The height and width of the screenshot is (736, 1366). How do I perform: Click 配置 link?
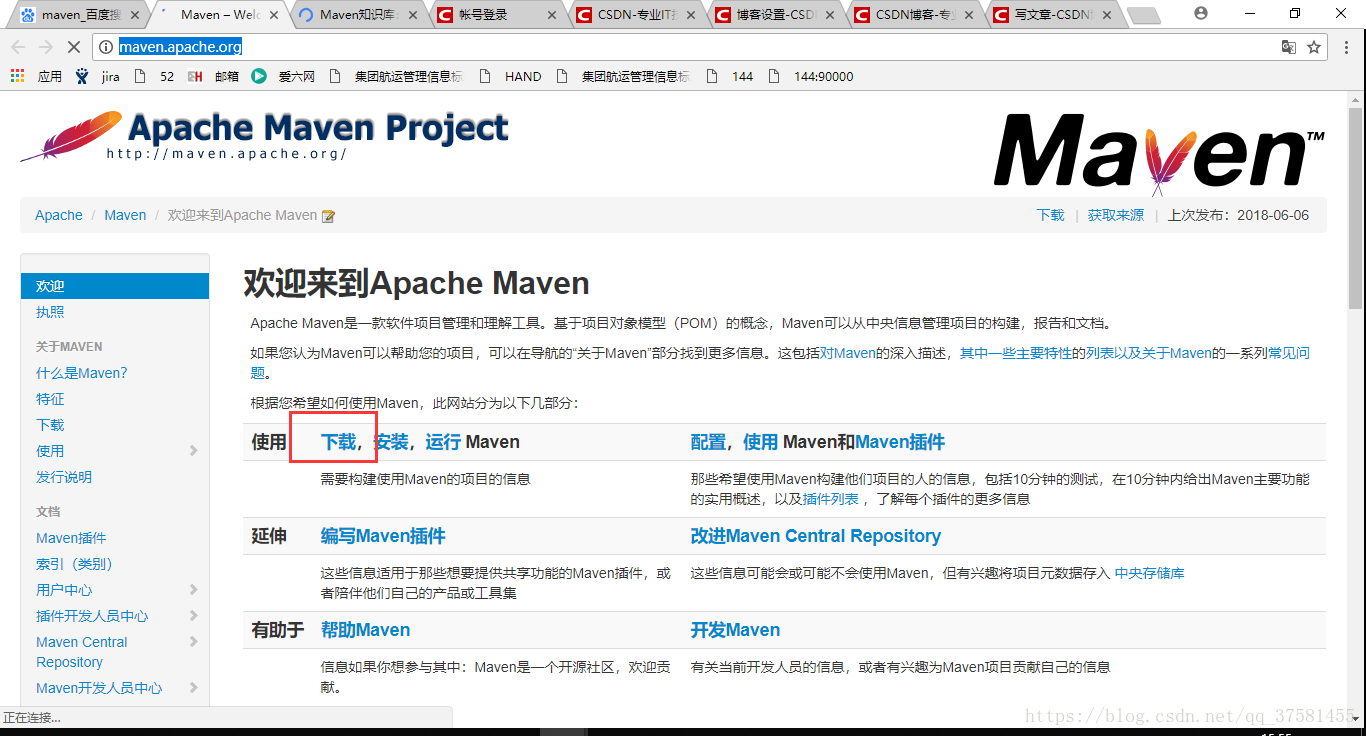(708, 442)
